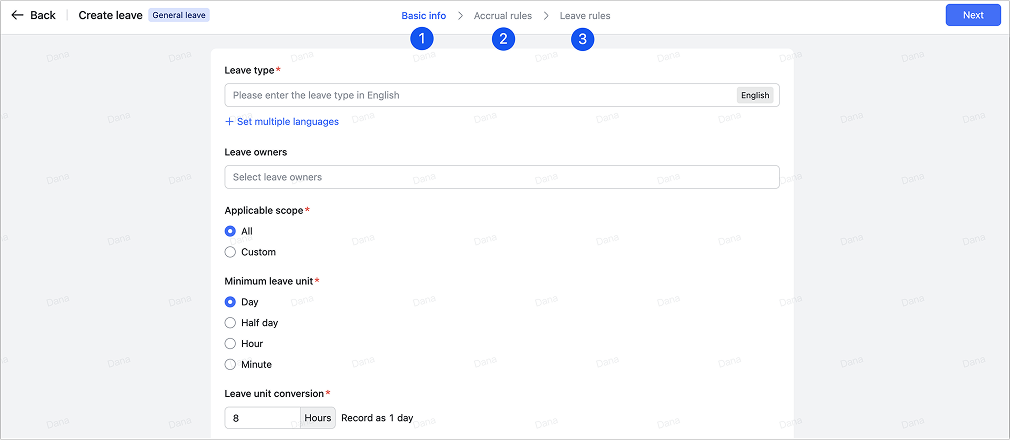Switch to the Accrual rules step
The width and height of the screenshot is (1010, 440).
(503, 16)
